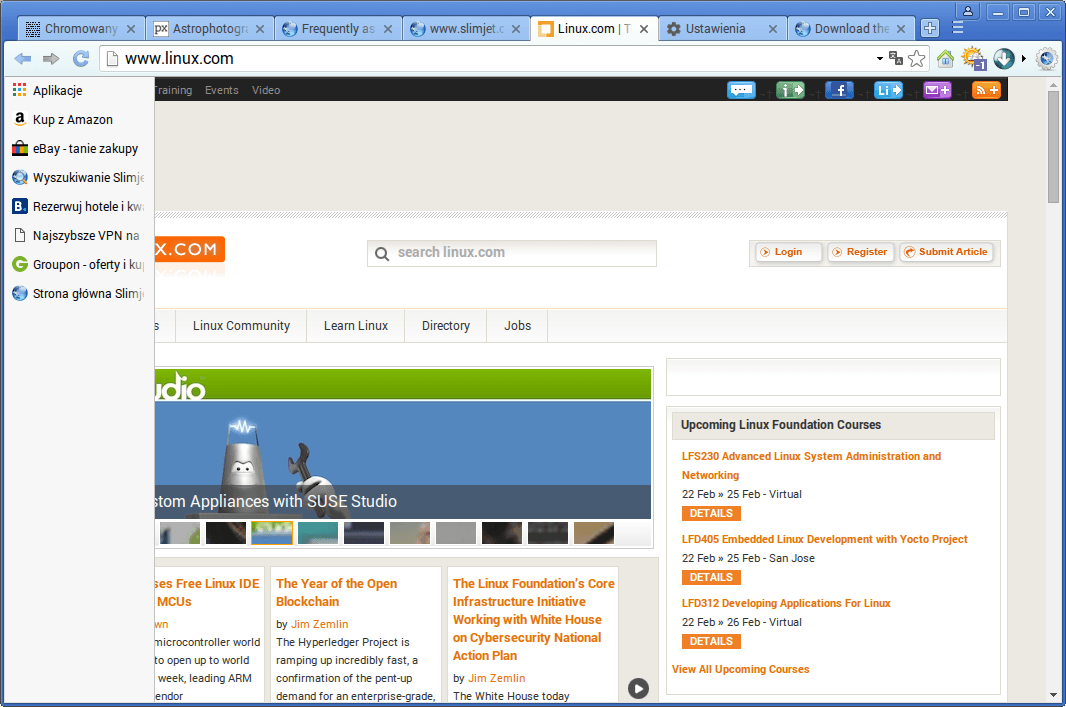This screenshot has width=1066, height=707.
Task: Open Slimjet settings gear-globe icon
Action: (x=1047, y=58)
